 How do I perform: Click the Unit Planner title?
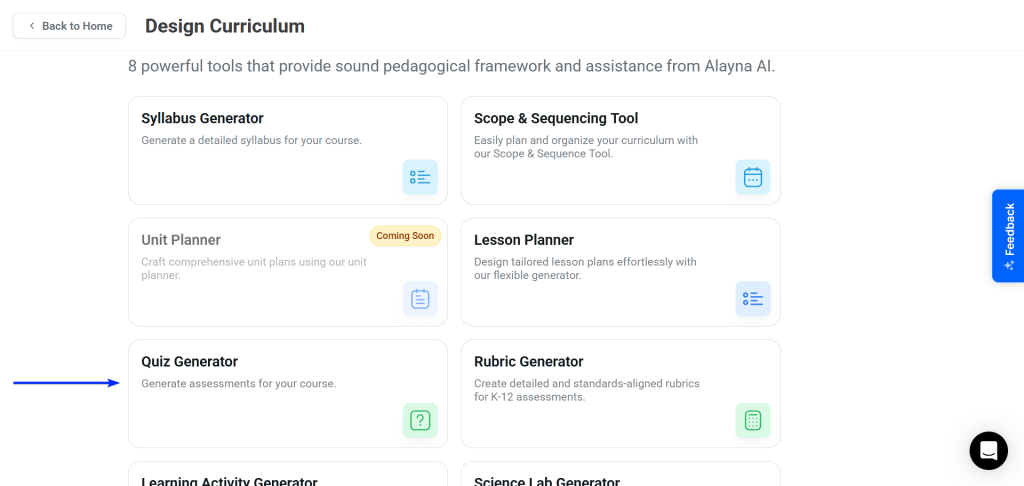181,240
